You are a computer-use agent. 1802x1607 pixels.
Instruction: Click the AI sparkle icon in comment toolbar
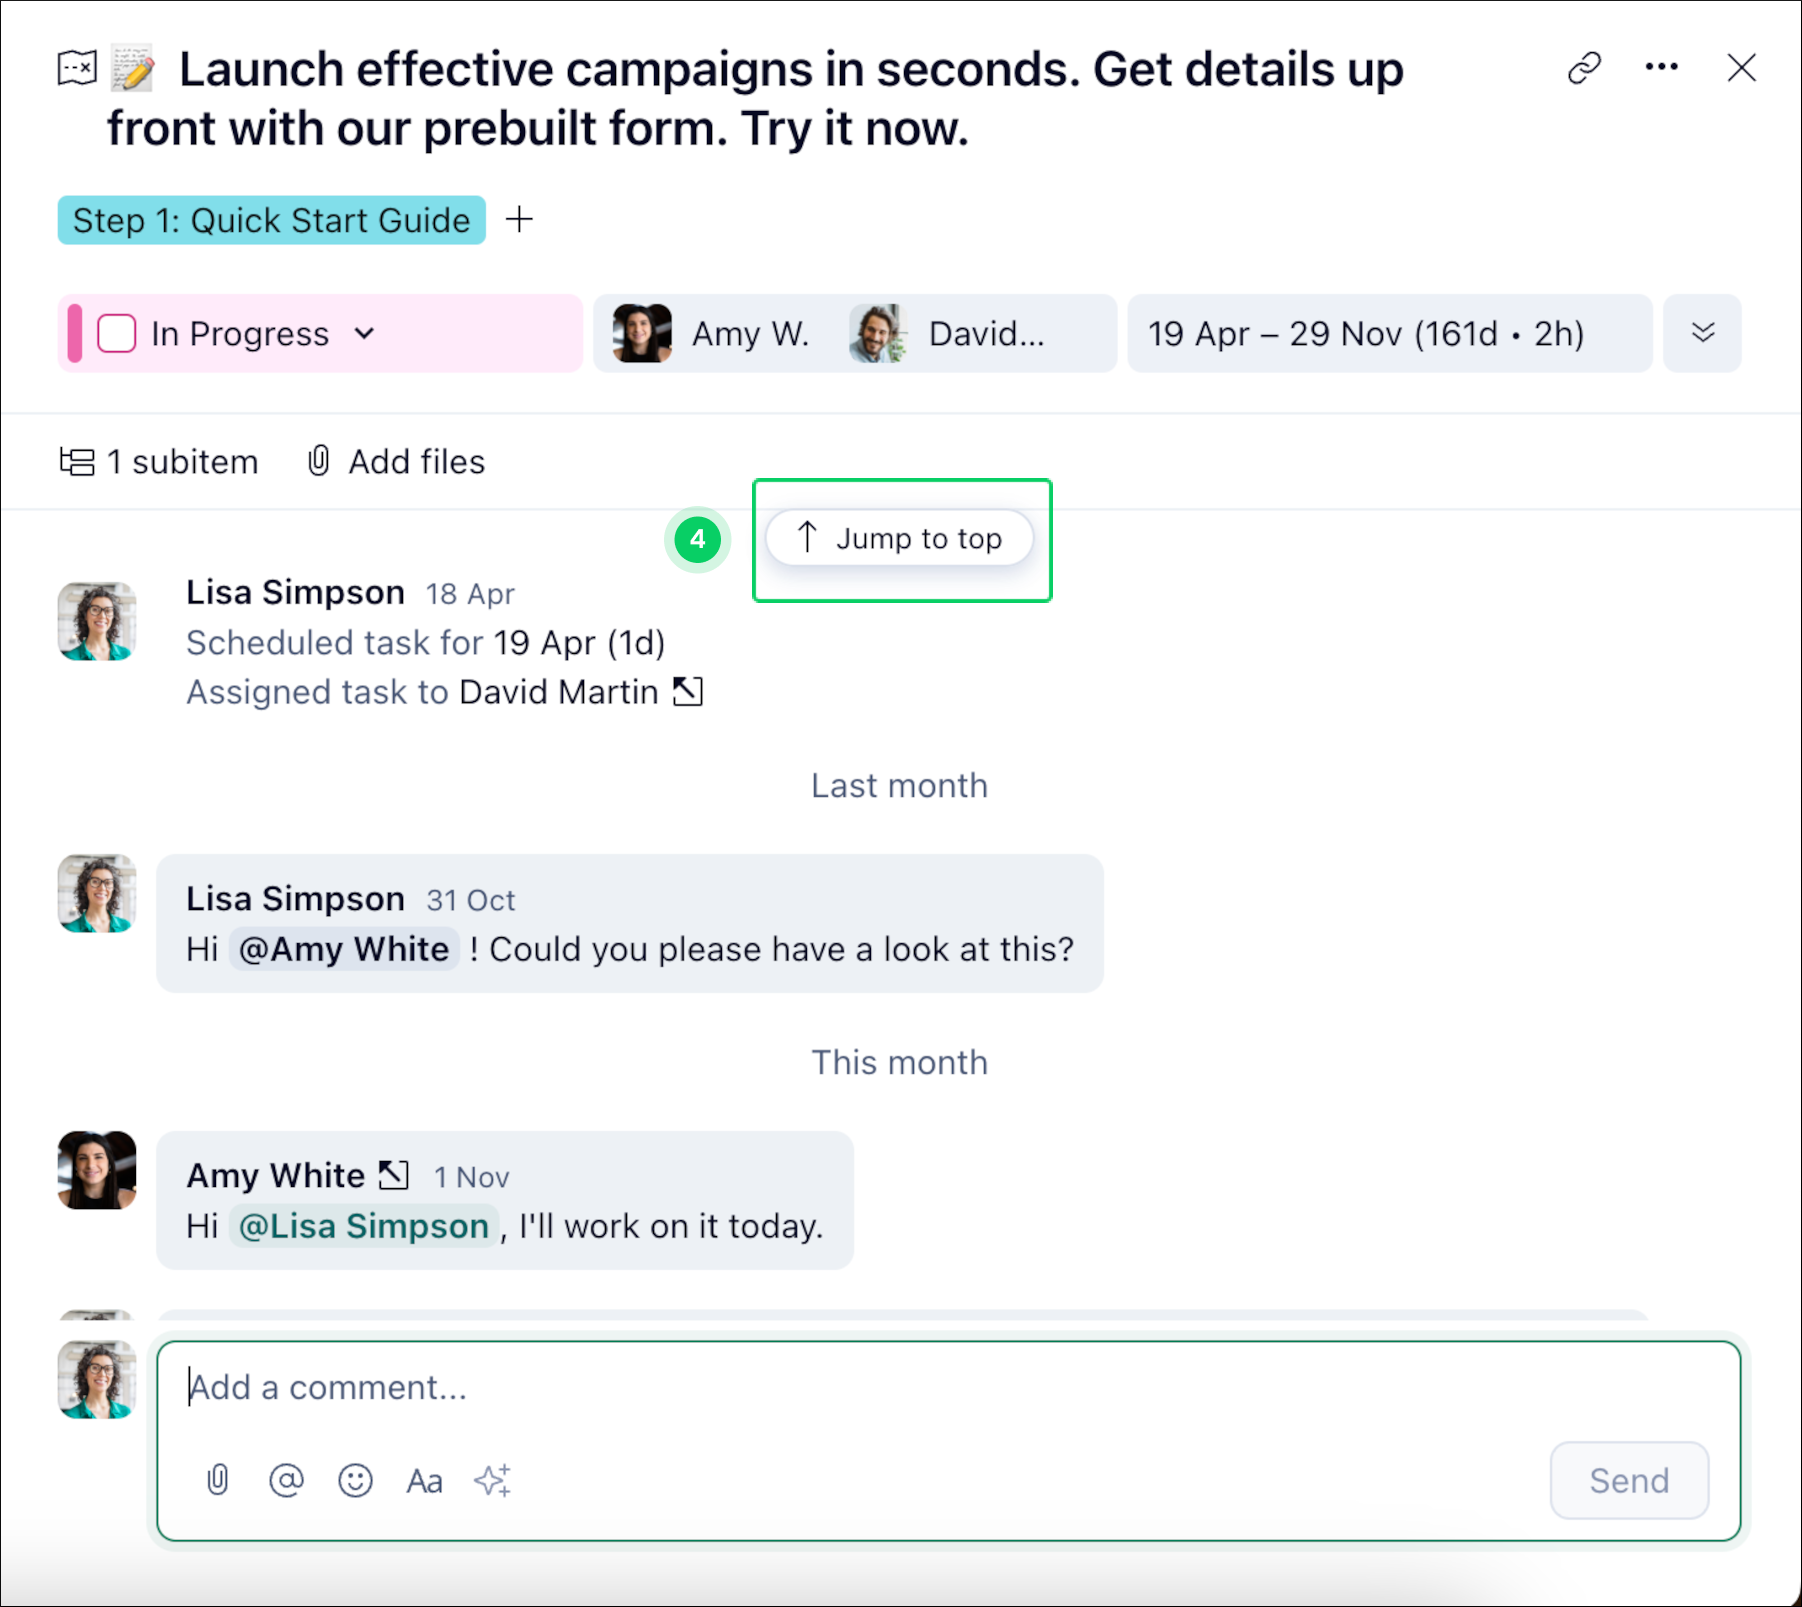493,1480
